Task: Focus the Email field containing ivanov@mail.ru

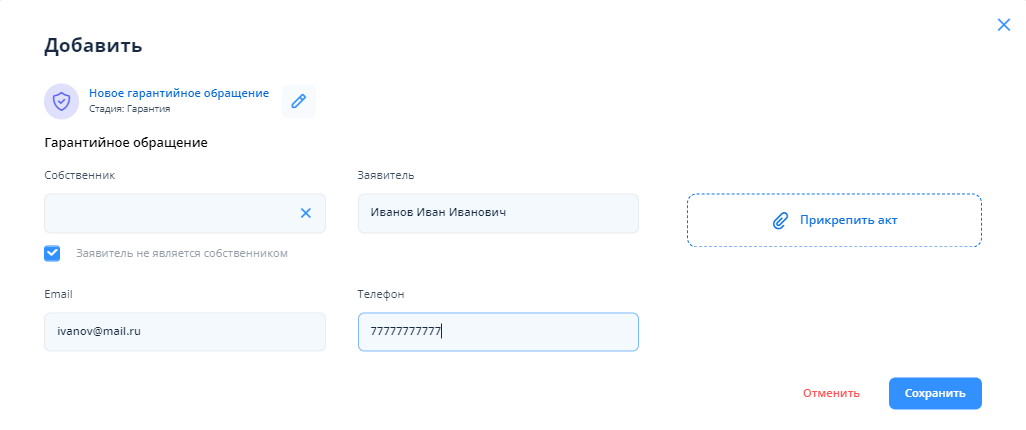Action: (x=185, y=332)
